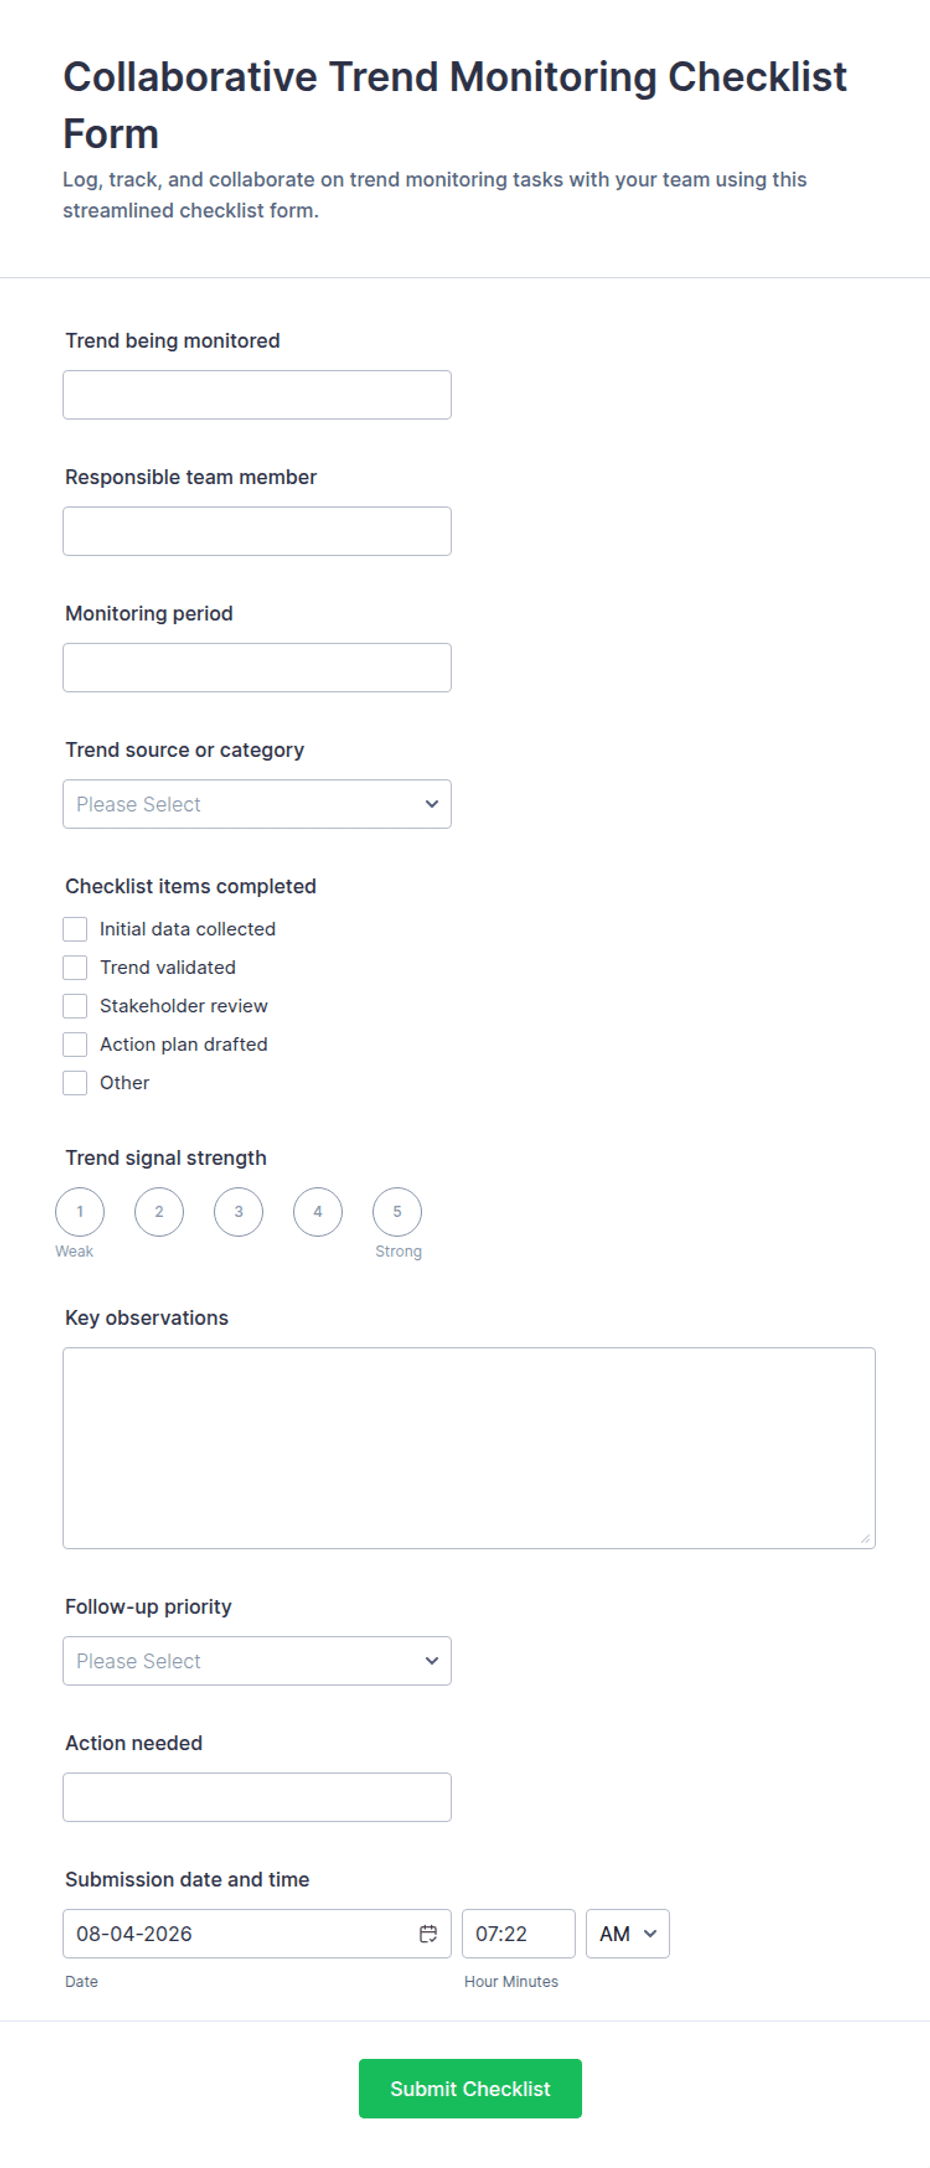Image resolution: width=930 pixels, height=2168 pixels.
Task: Open the AM/PM selector
Action: point(627,1933)
